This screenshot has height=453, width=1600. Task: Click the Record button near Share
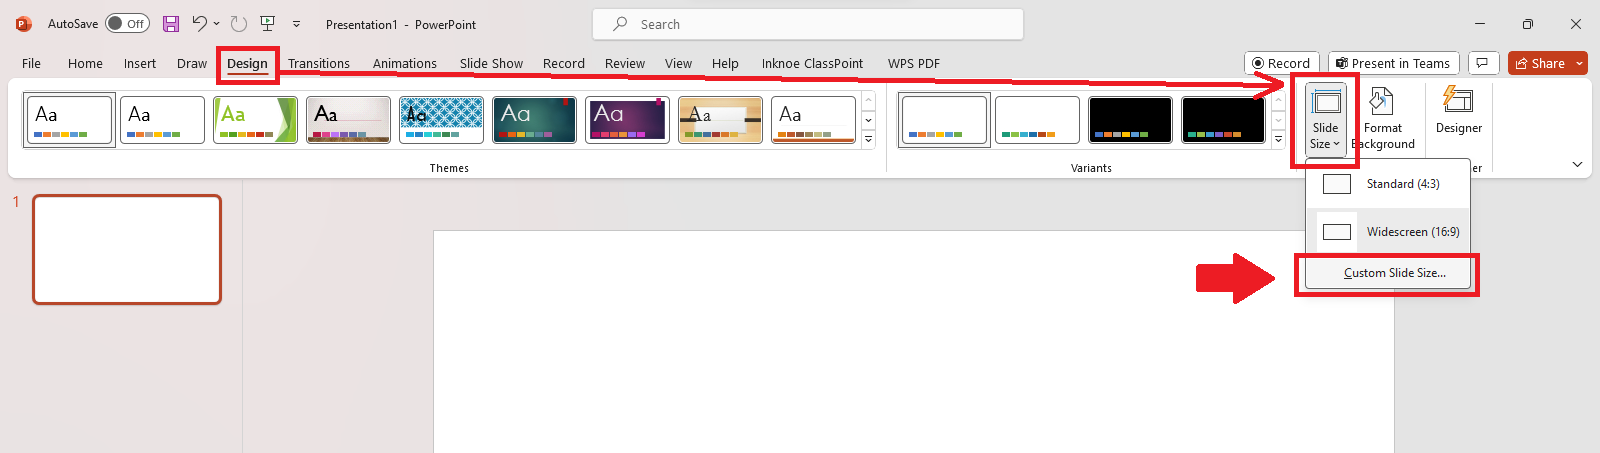pyautogui.click(x=1282, y=63)
